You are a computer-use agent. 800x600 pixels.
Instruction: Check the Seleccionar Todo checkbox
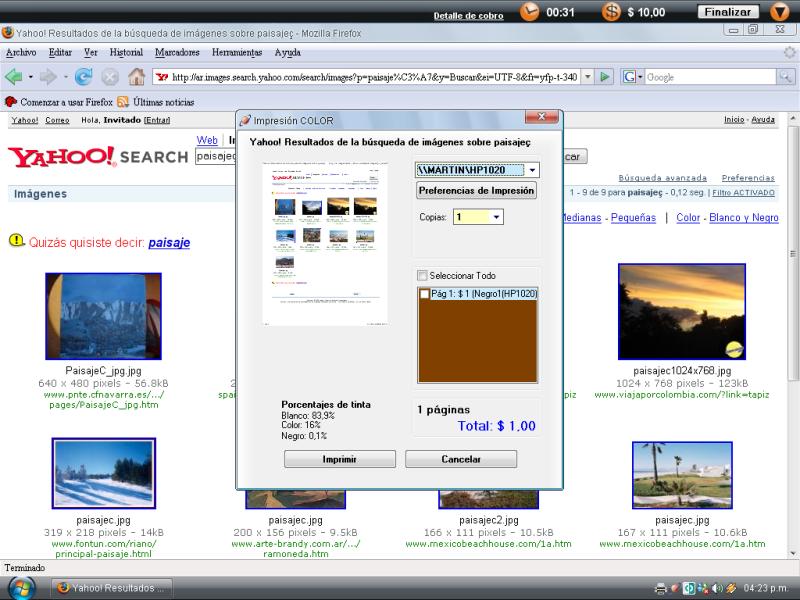[422, 276]
